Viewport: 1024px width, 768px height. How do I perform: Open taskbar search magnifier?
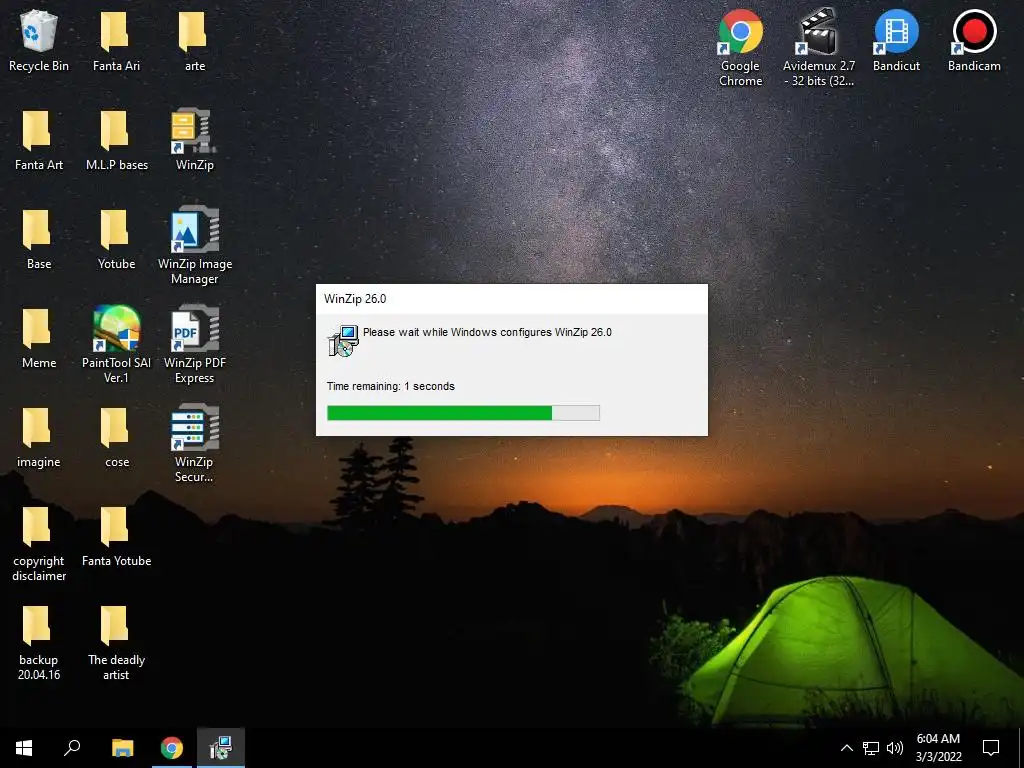(72, 748)
